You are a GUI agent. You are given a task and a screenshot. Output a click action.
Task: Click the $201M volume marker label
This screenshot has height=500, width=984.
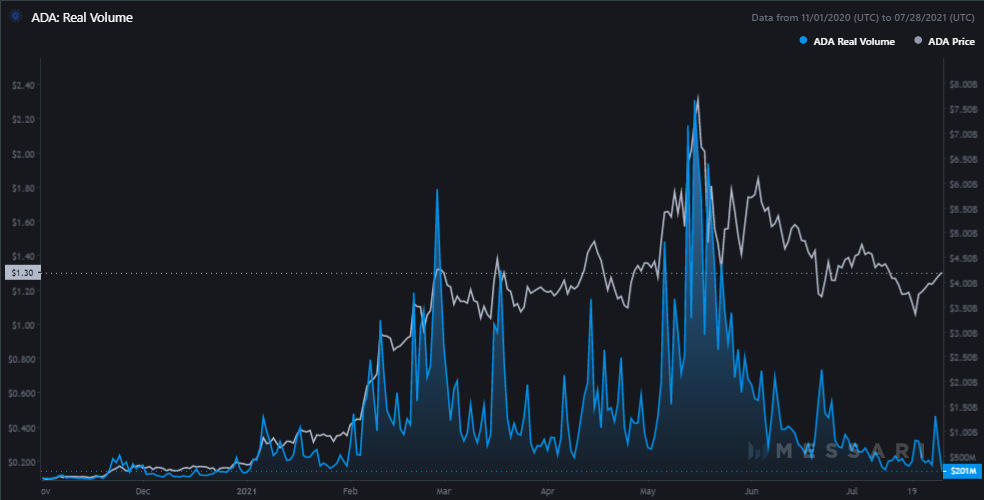point(962,470)
